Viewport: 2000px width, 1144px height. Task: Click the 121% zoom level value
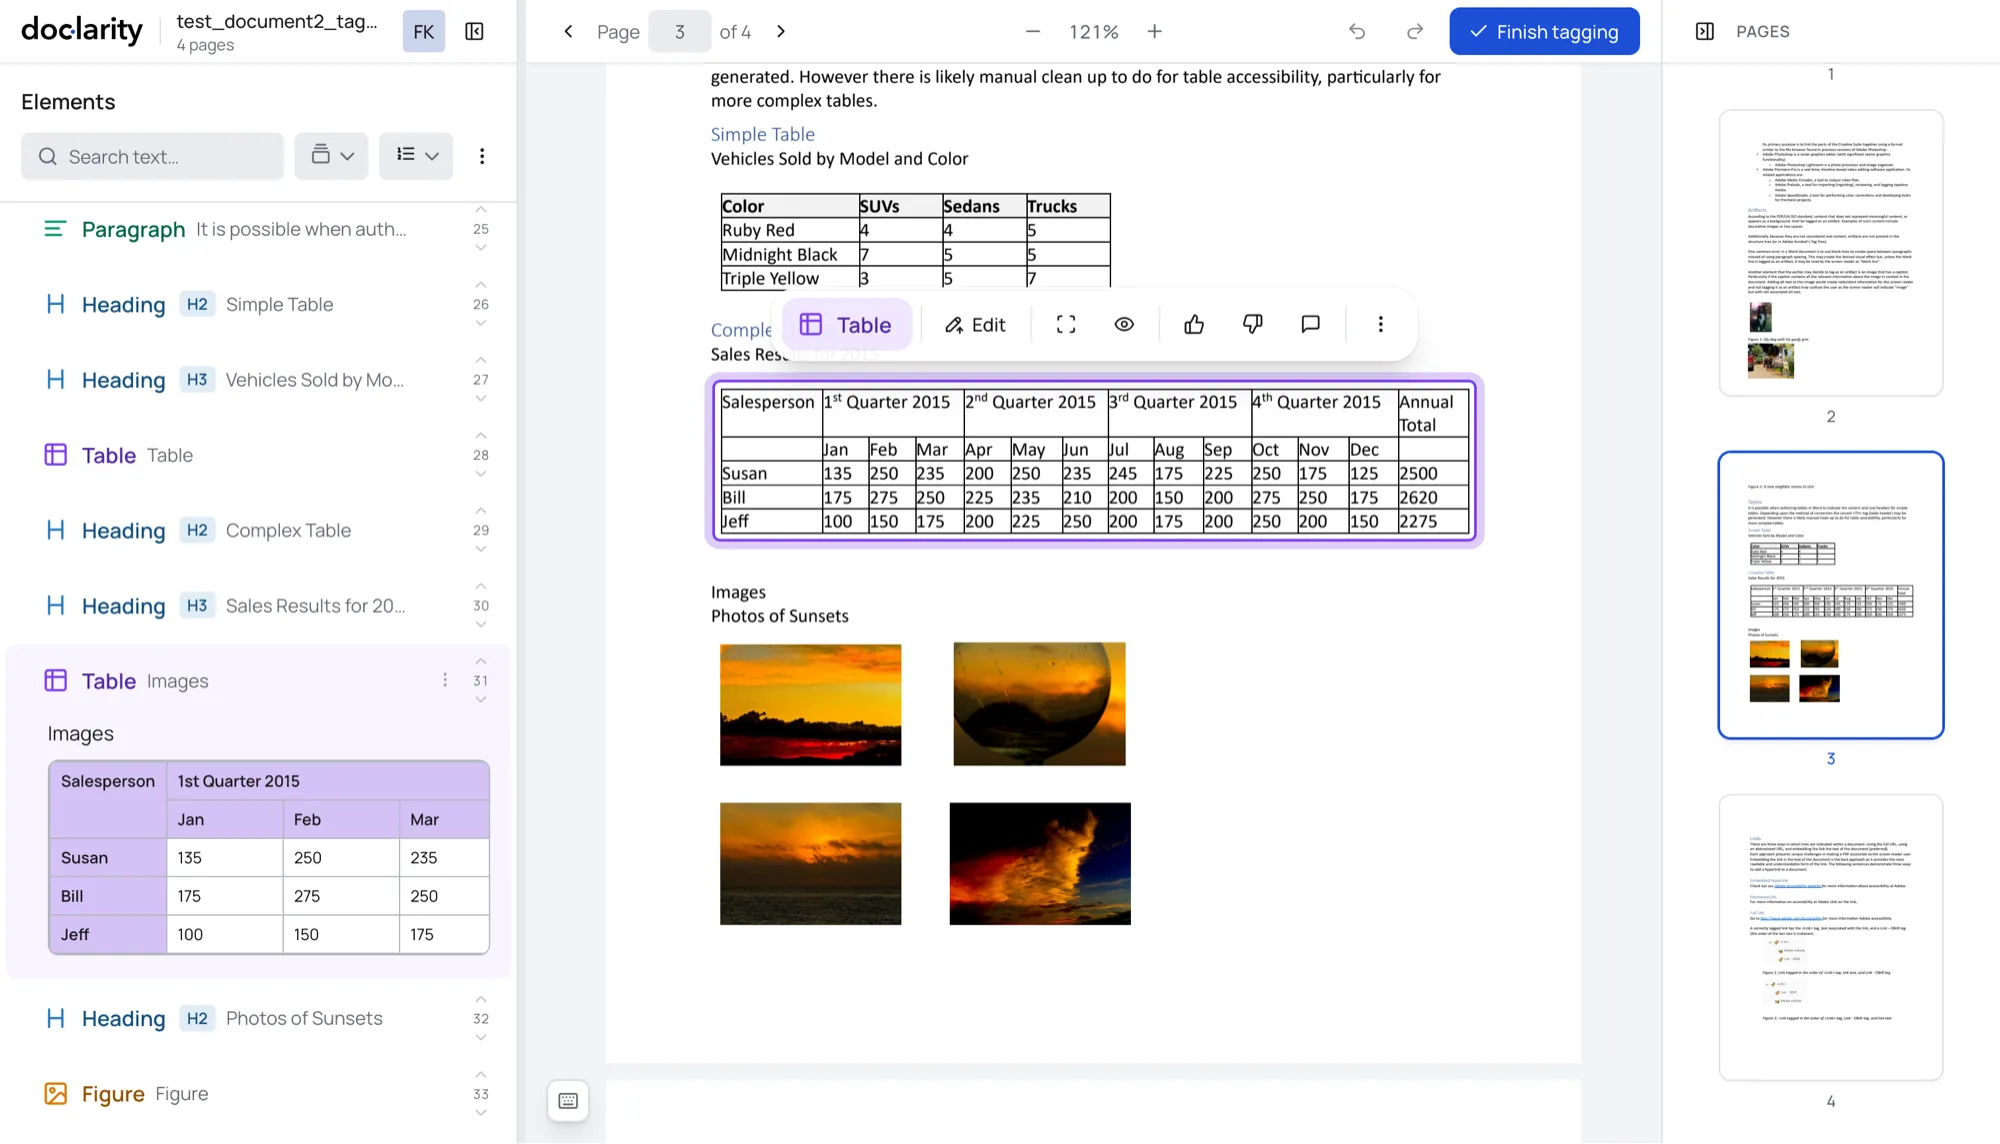[x=1093, y=31]
